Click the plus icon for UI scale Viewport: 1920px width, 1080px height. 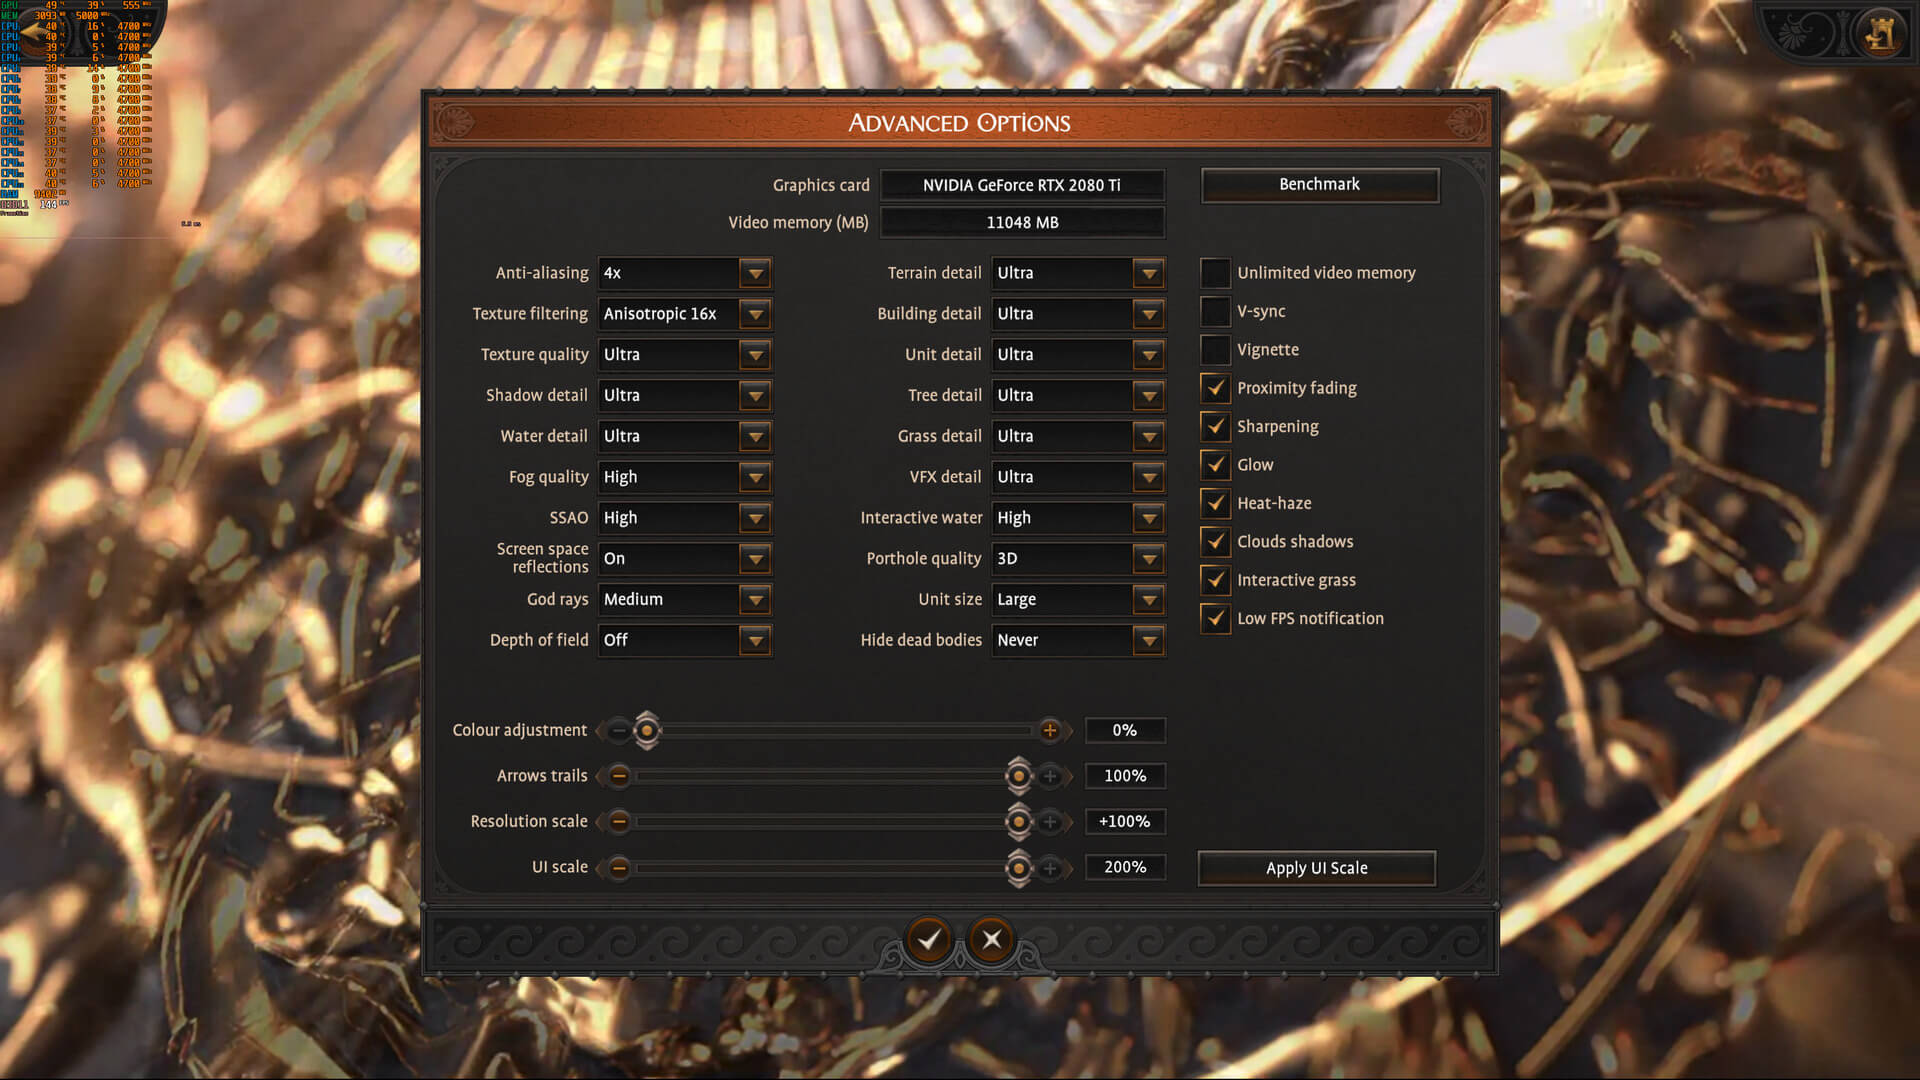1049,868
